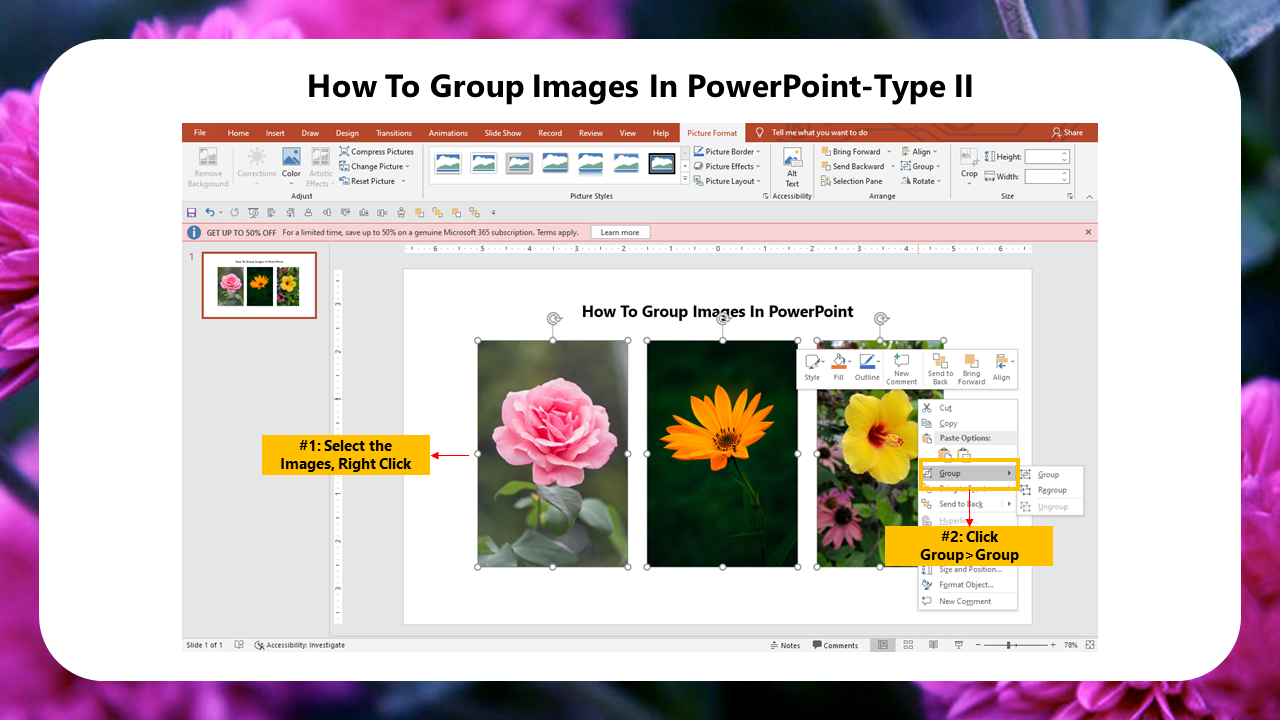1280x720 pixels.
Task: Open the Picture Effects dropdown
Action: point(728,166)
